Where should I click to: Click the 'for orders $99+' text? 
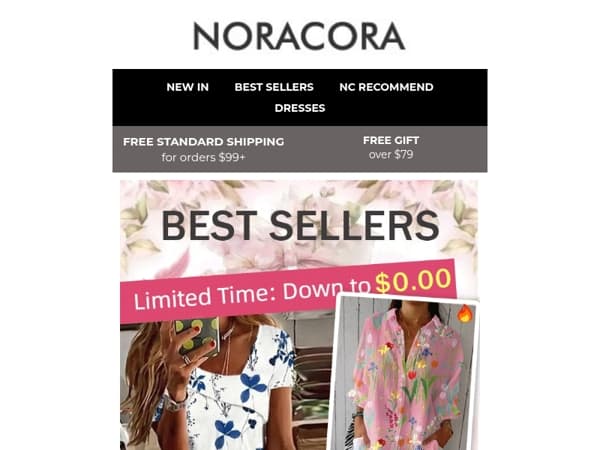click(x=203, y=157)
